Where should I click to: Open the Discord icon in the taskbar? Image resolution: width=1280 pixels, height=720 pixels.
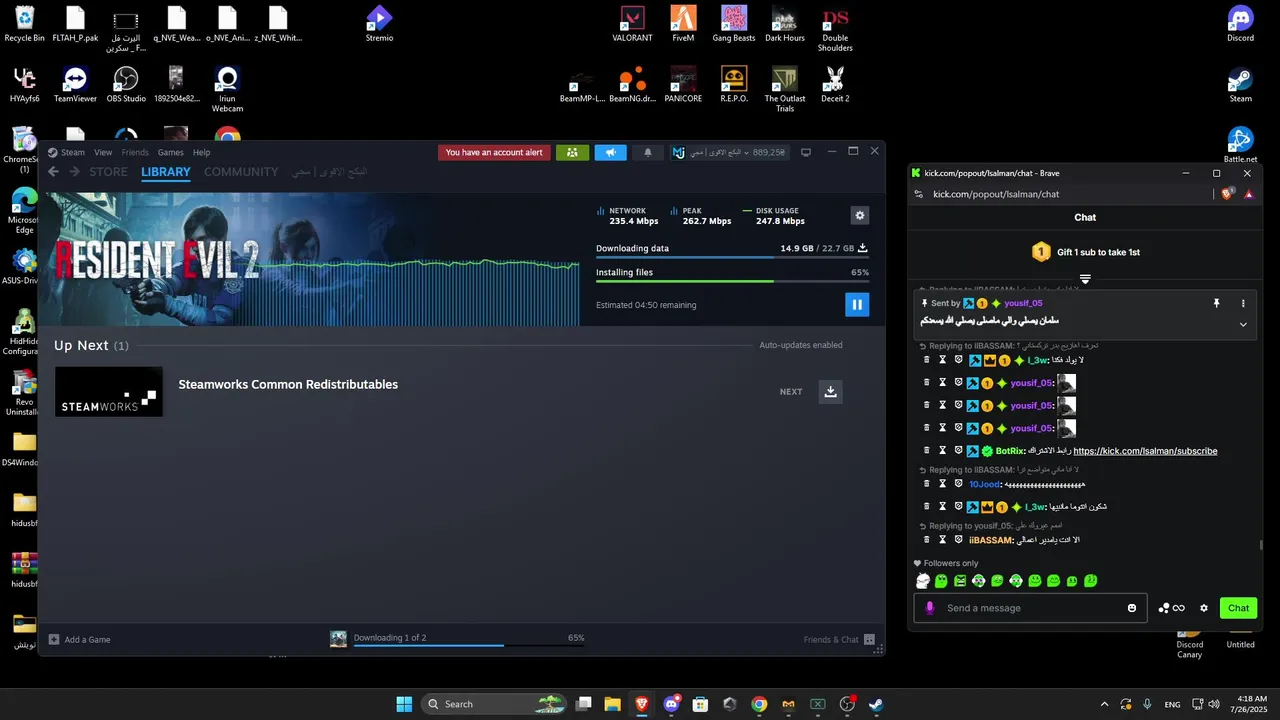[671, 704]
